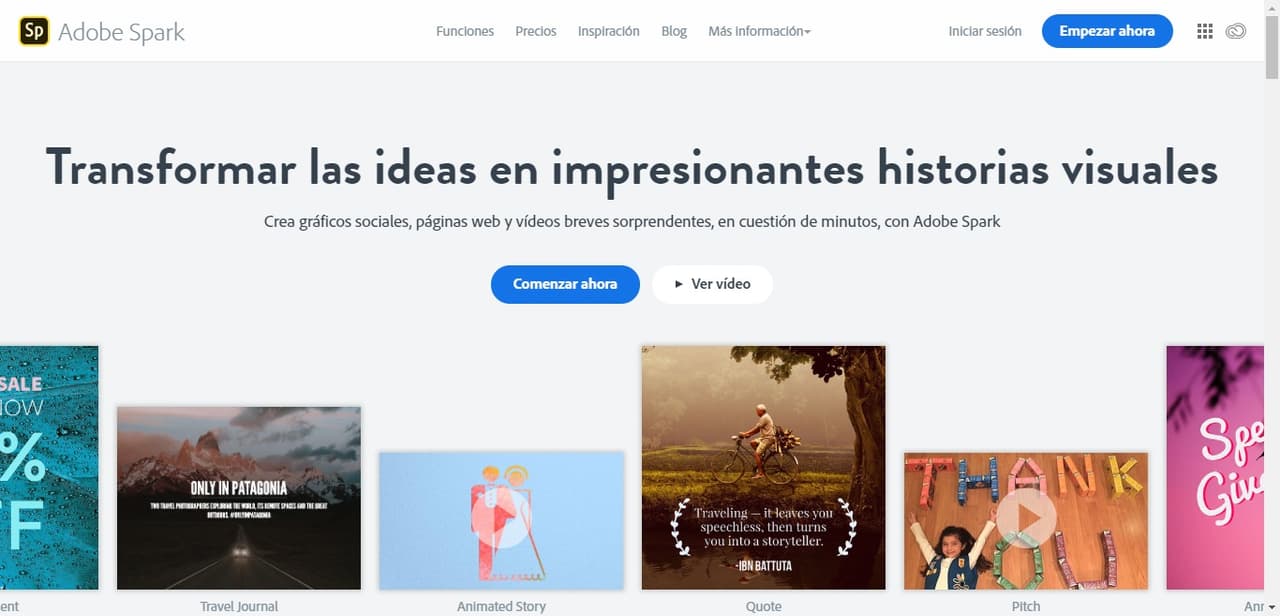Play the Animated Story preview
Viewport: 1280px width, 616px height.
pos(501,521)
